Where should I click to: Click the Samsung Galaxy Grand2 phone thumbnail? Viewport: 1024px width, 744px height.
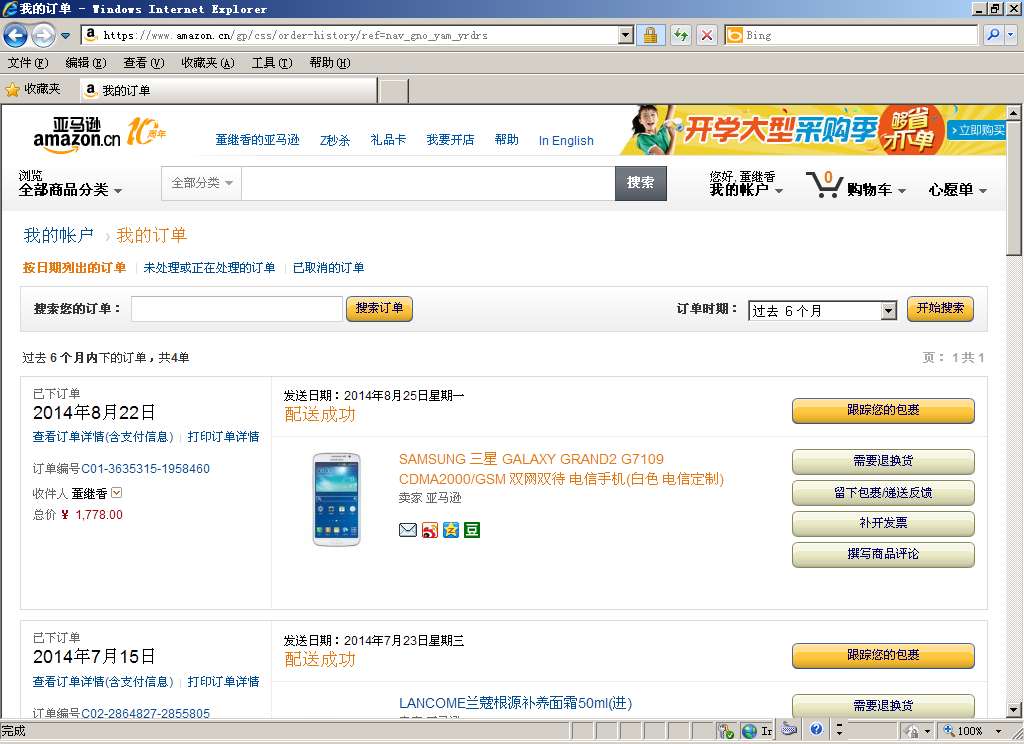[x=336, y=499]
